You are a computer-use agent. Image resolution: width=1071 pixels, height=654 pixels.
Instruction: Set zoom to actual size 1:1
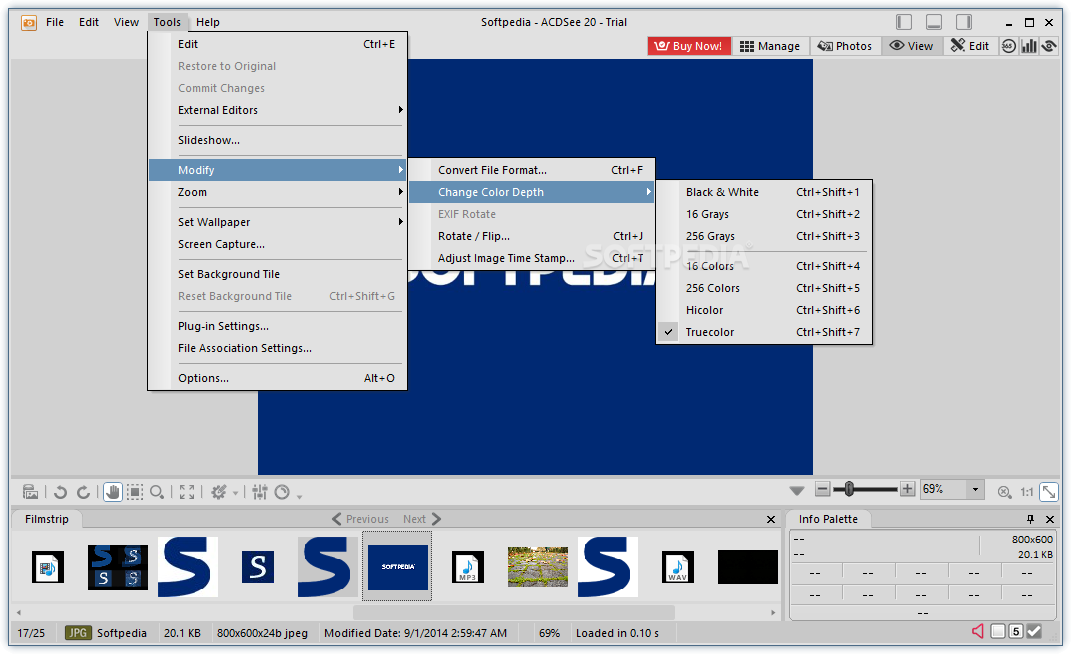click(x=1027, y=491)
